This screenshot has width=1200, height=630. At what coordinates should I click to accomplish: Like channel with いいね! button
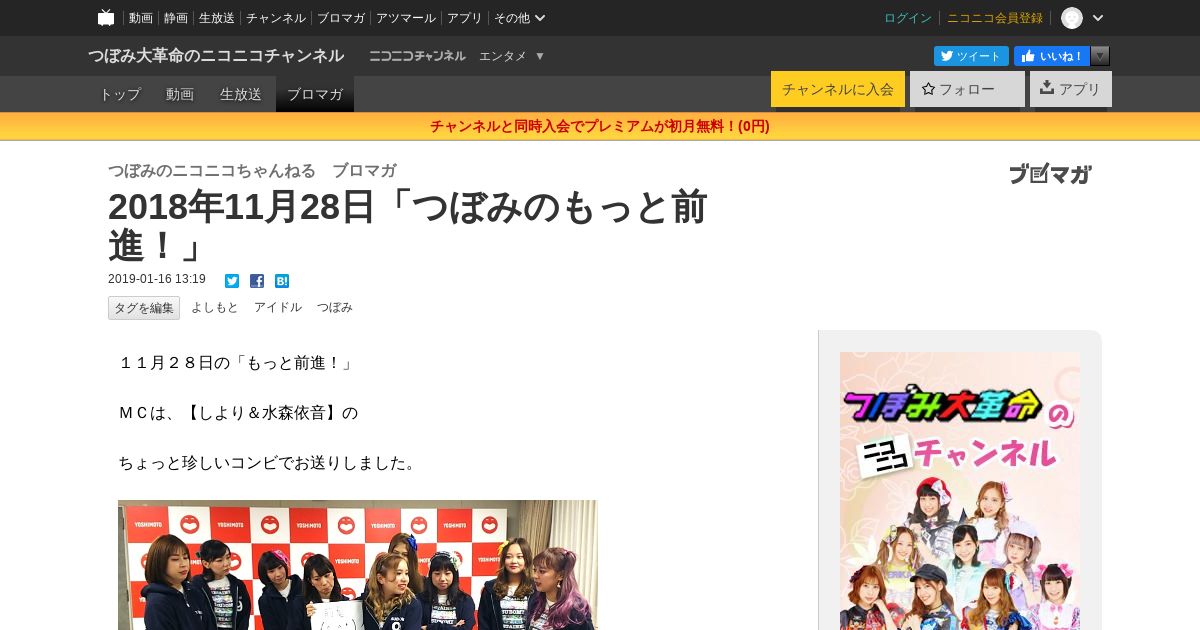click(x=1052, y=56)
